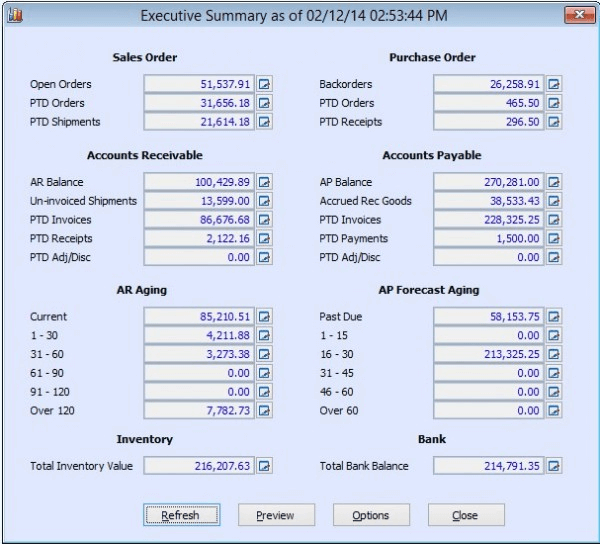Open drill-down icon for Sales Open Orders
600x544 pixels.
tap(264, 84)
